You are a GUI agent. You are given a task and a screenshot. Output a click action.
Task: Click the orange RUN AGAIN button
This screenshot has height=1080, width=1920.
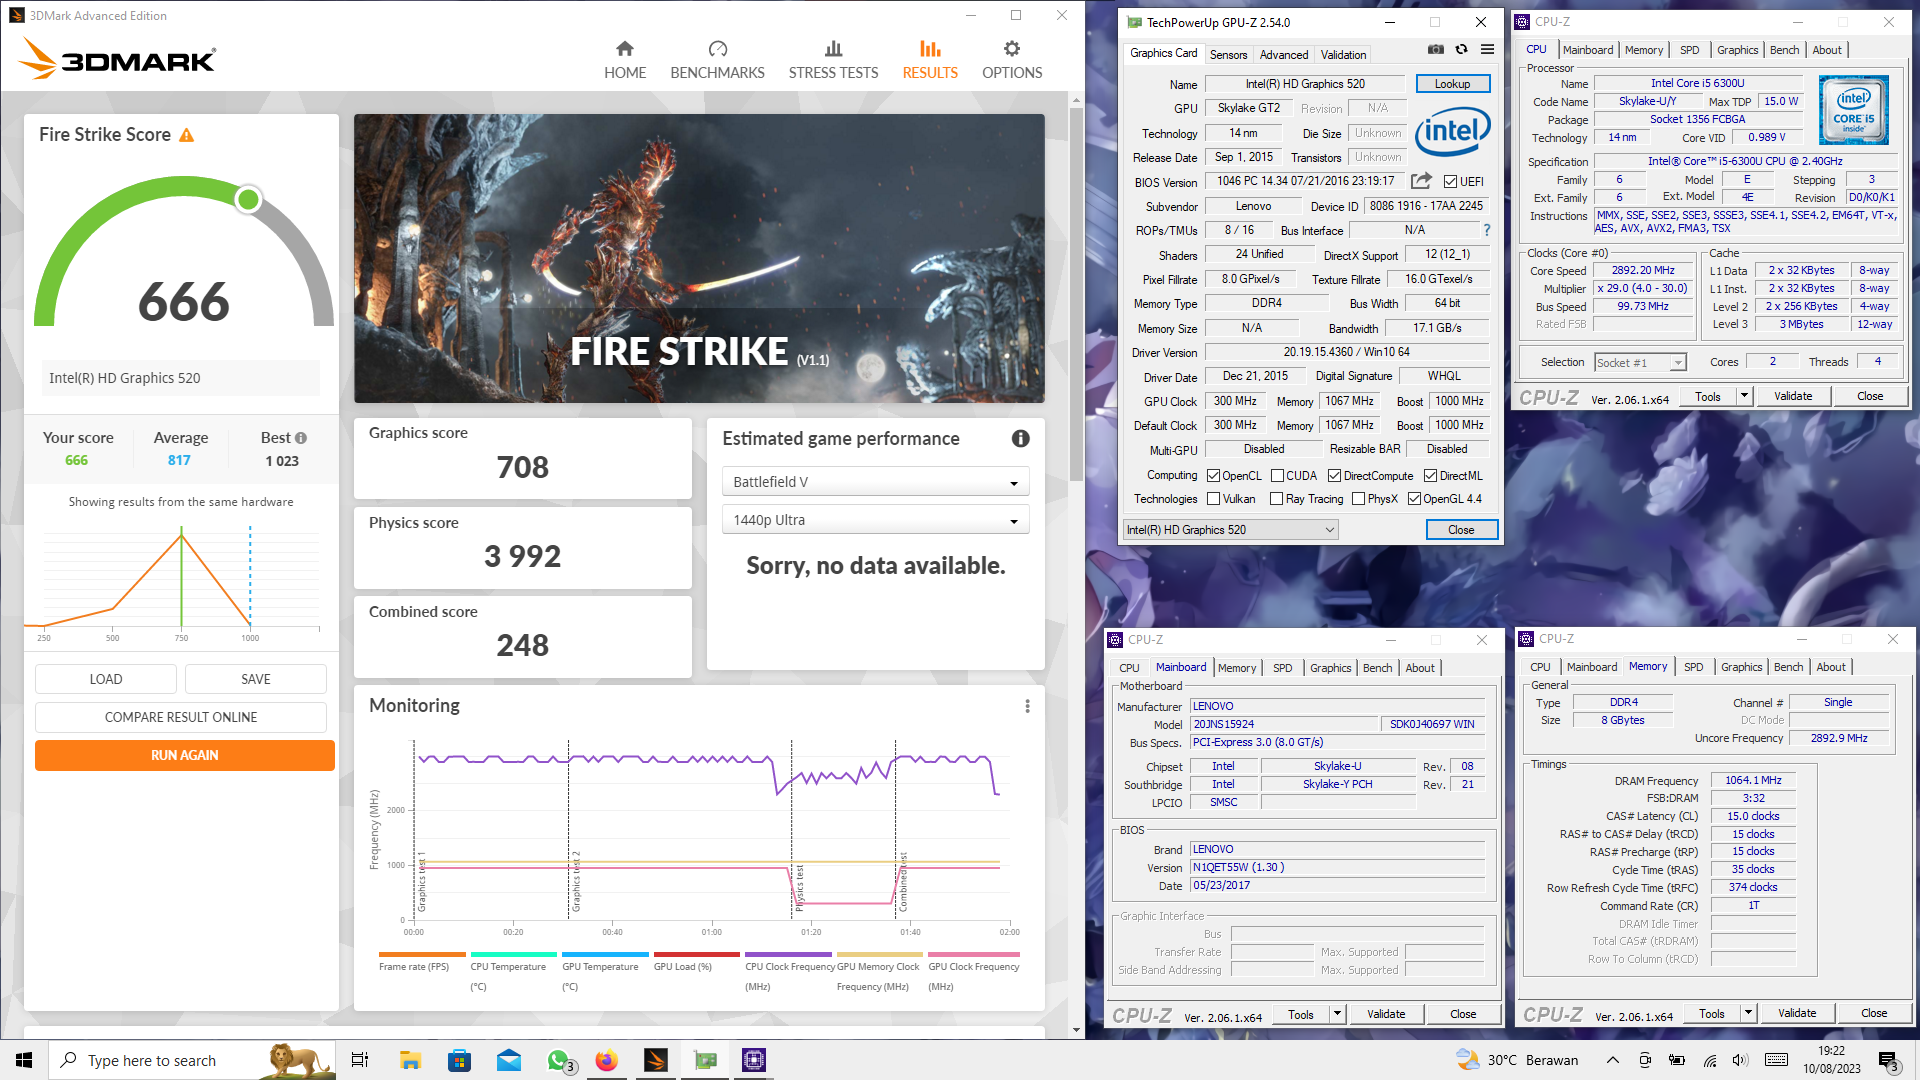coord(185,755)
